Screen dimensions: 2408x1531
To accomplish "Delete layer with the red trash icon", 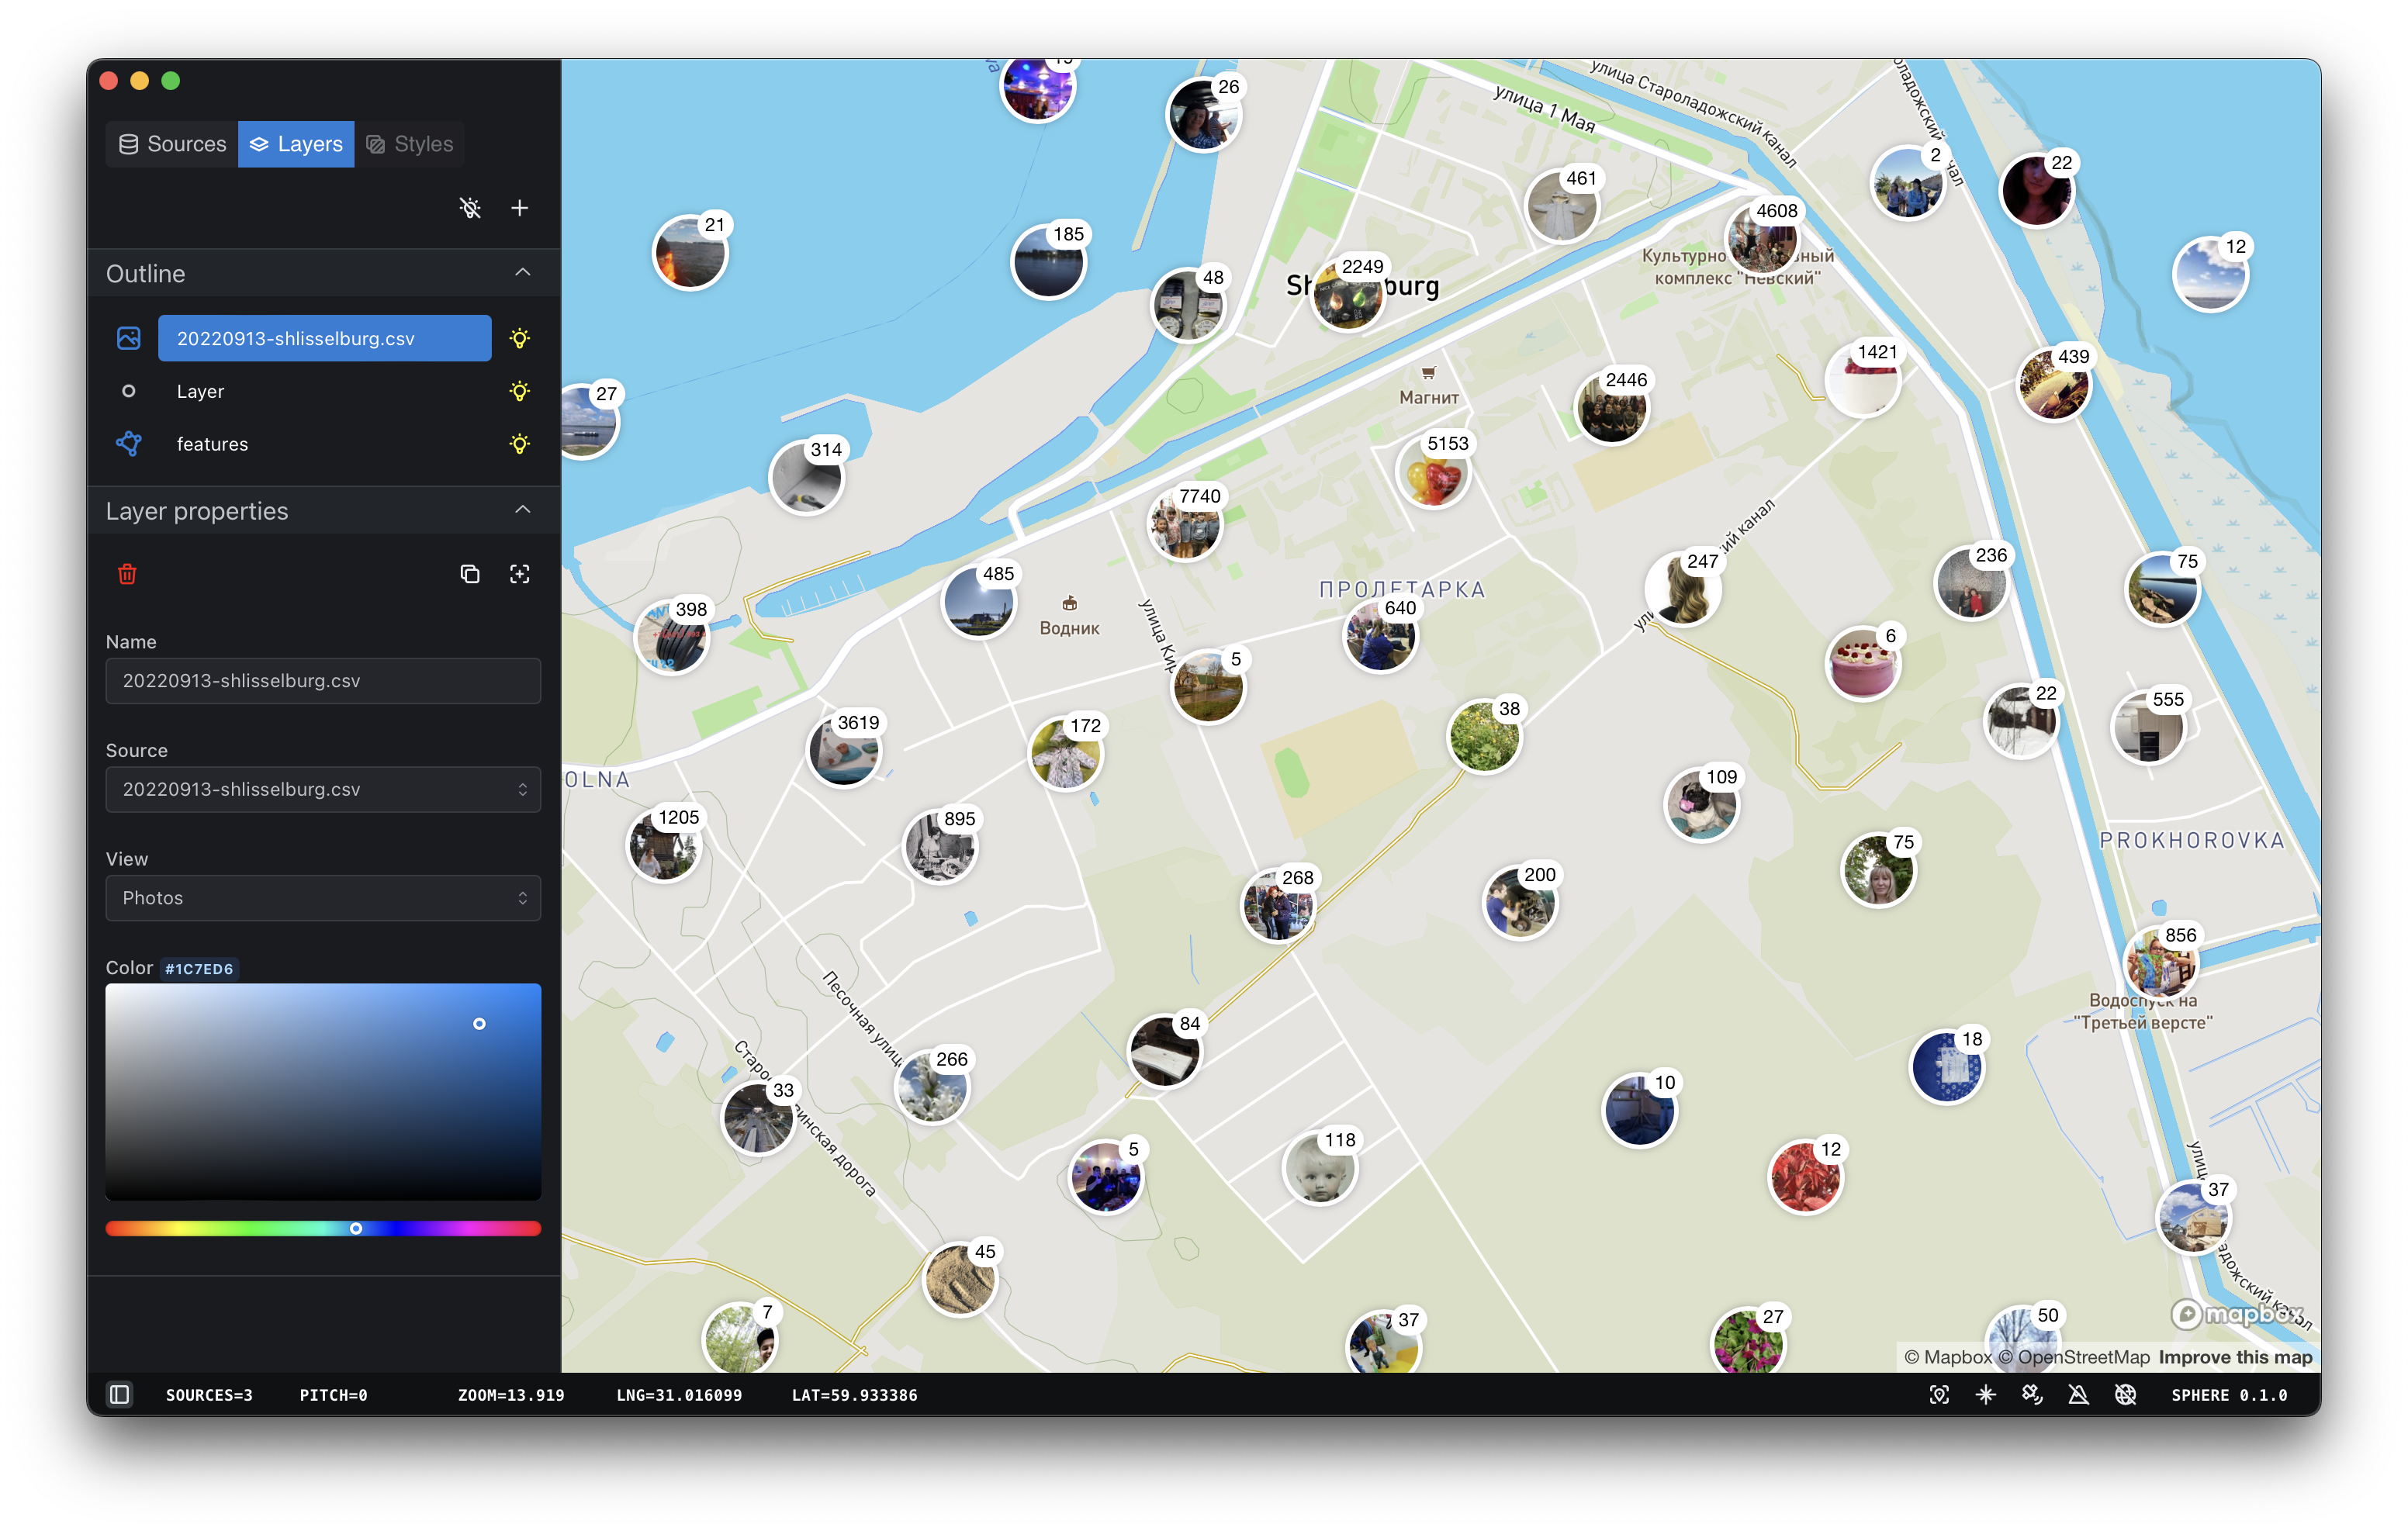I will tap(127, 574).
